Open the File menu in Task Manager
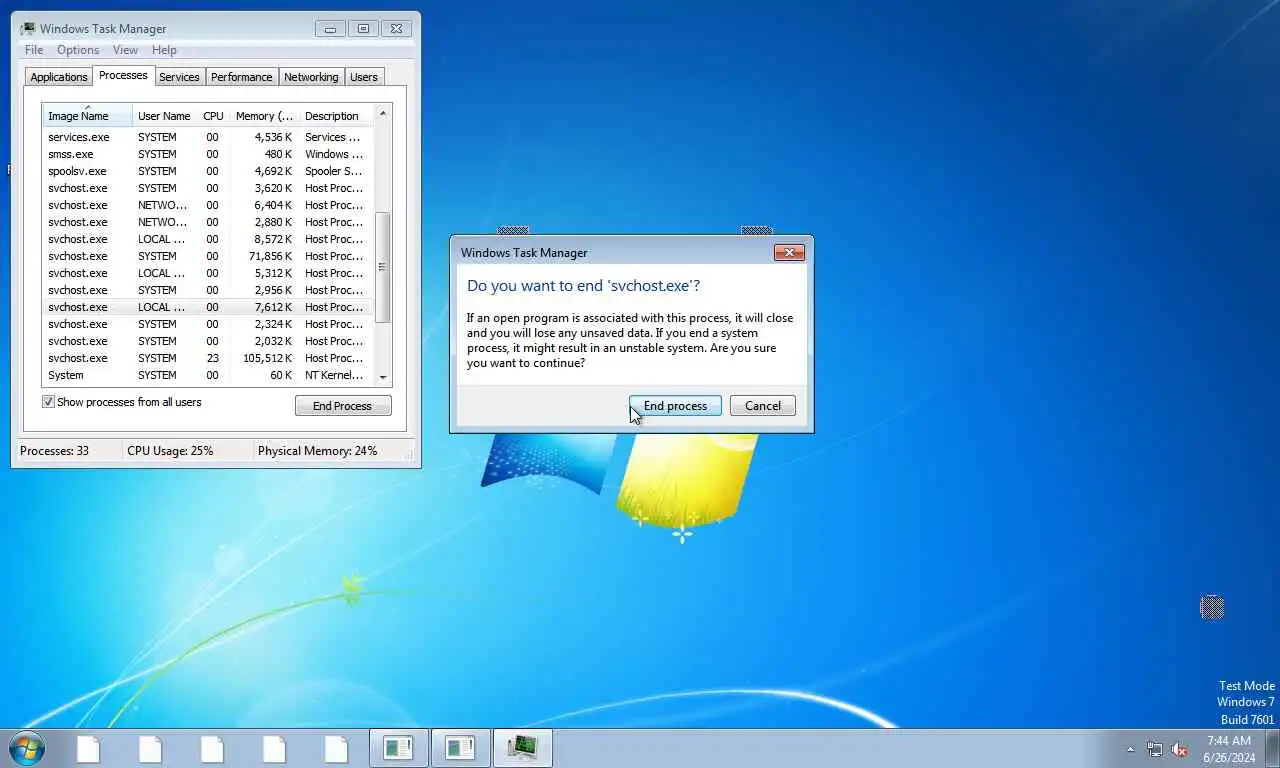 (34, 50)
